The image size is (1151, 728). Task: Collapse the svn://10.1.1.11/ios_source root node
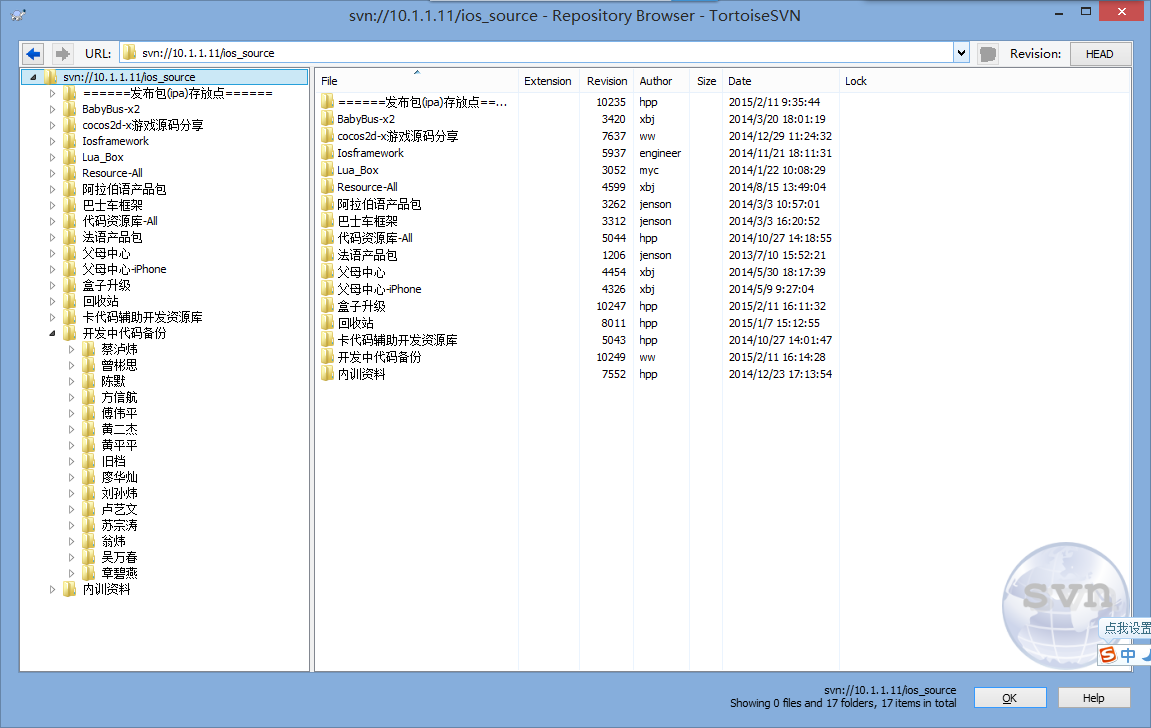pyautogui.click(x=33, y=77)
